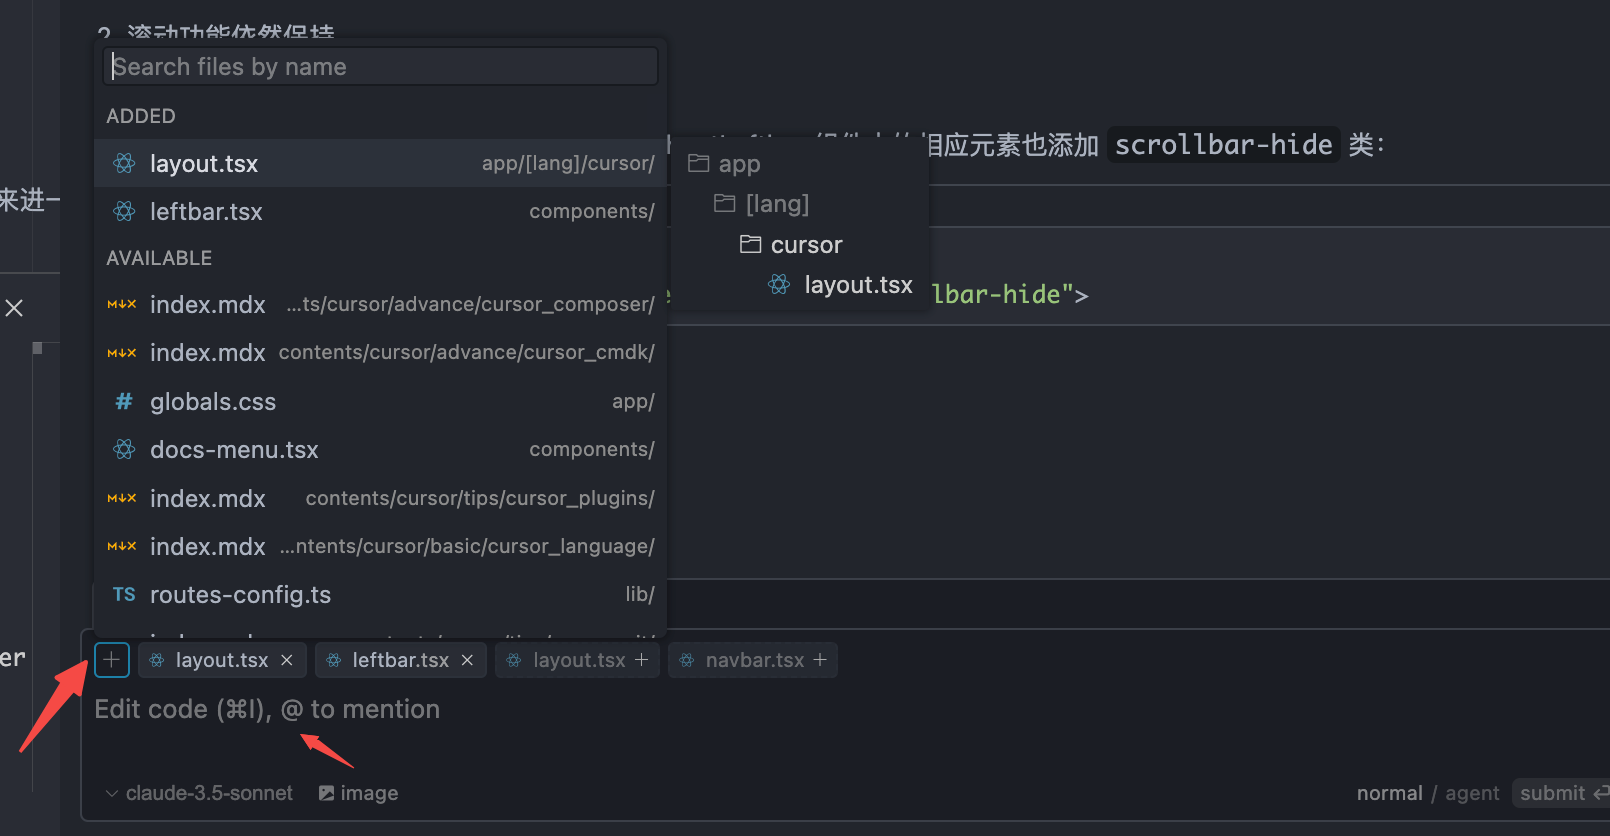
Task: Switch to agent mode
Action: (x=1472, y=793)
